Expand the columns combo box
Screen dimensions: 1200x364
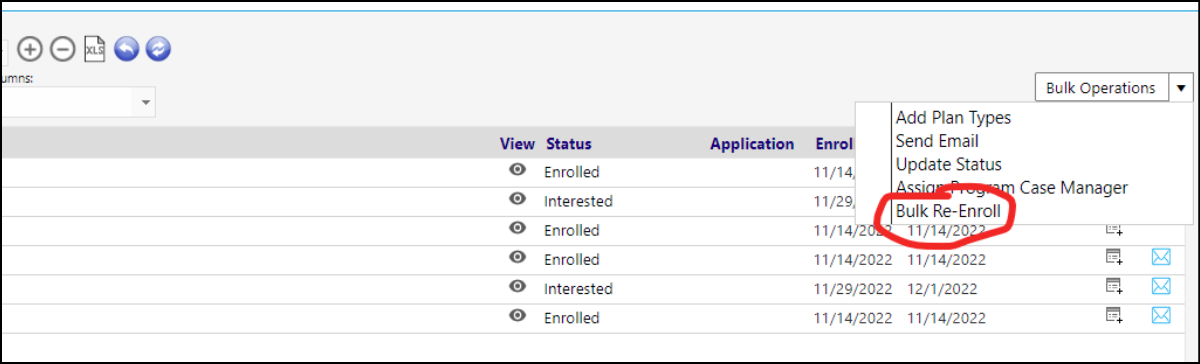click(x=146, y=102)
